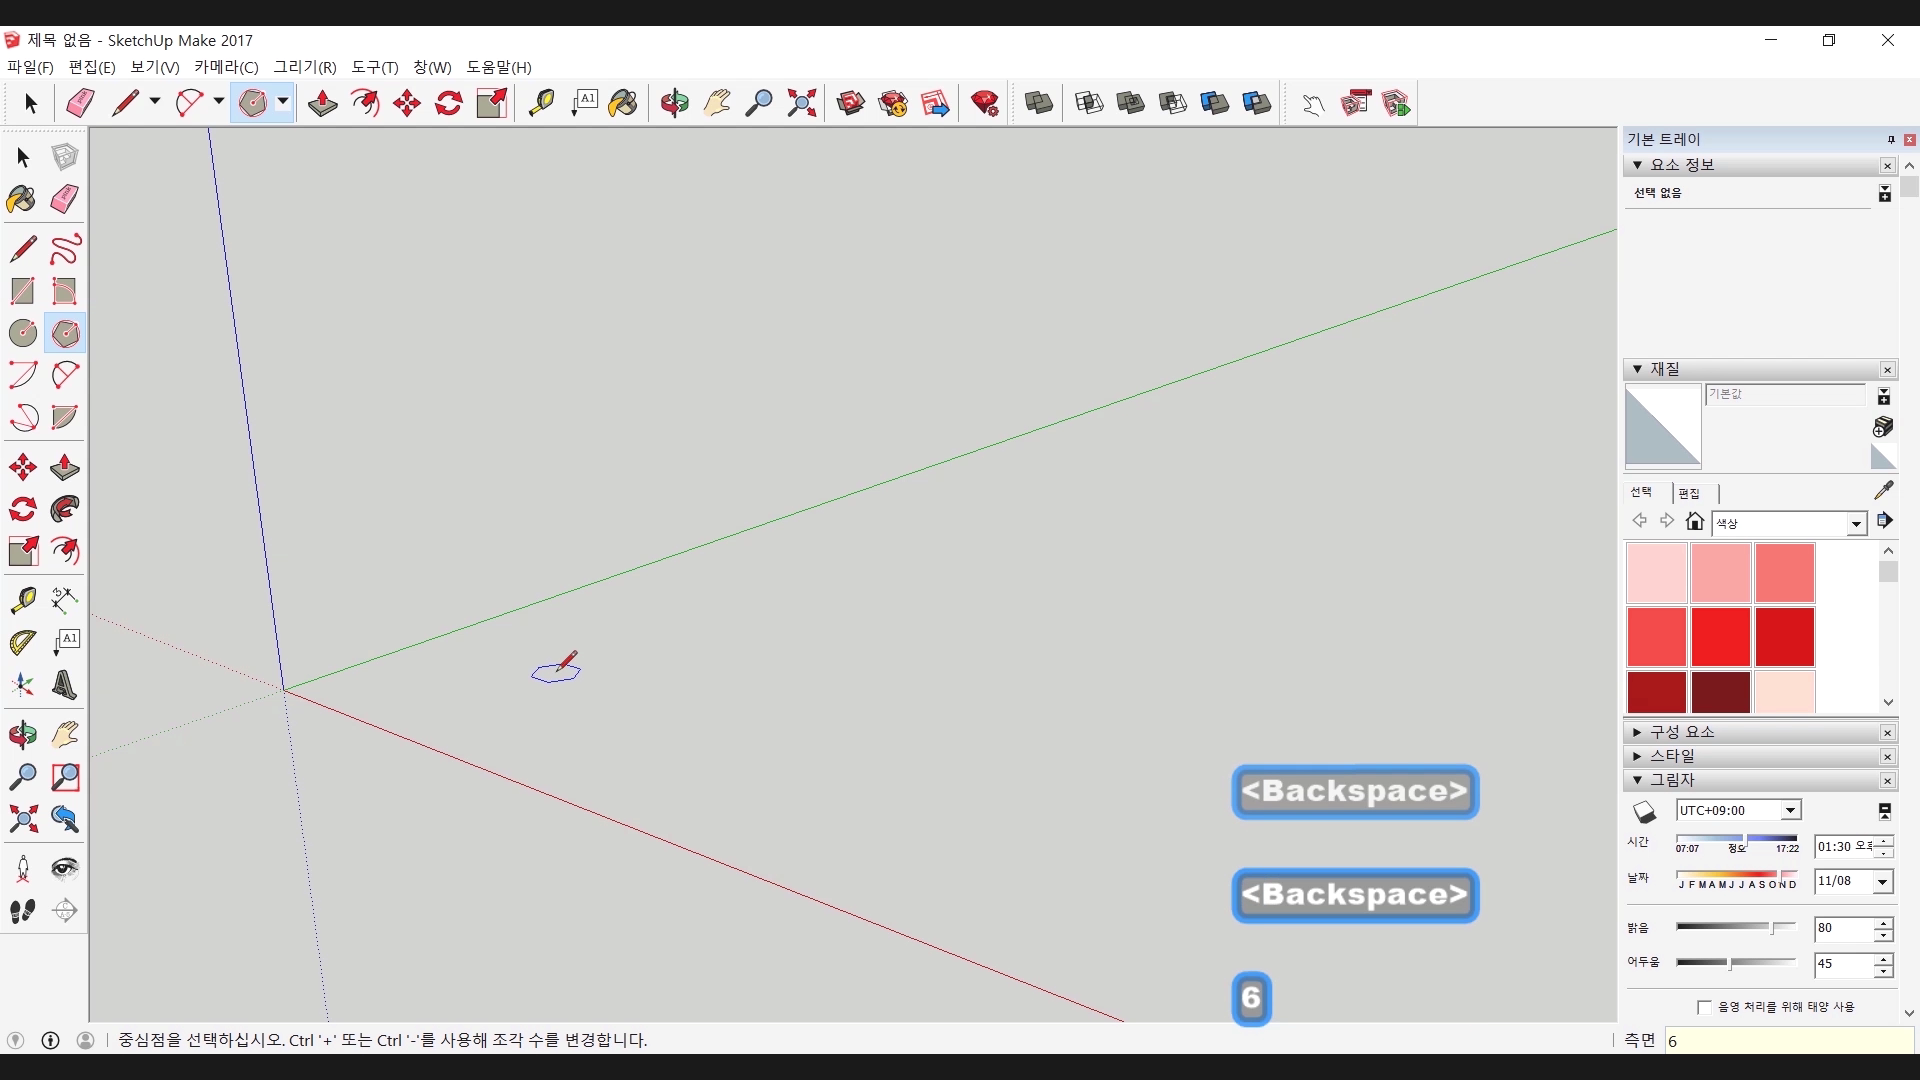1920x1080 pixels.
Task: Choose the Push/Pull tool in top toolbar
Action: click(x=322, y=103)
